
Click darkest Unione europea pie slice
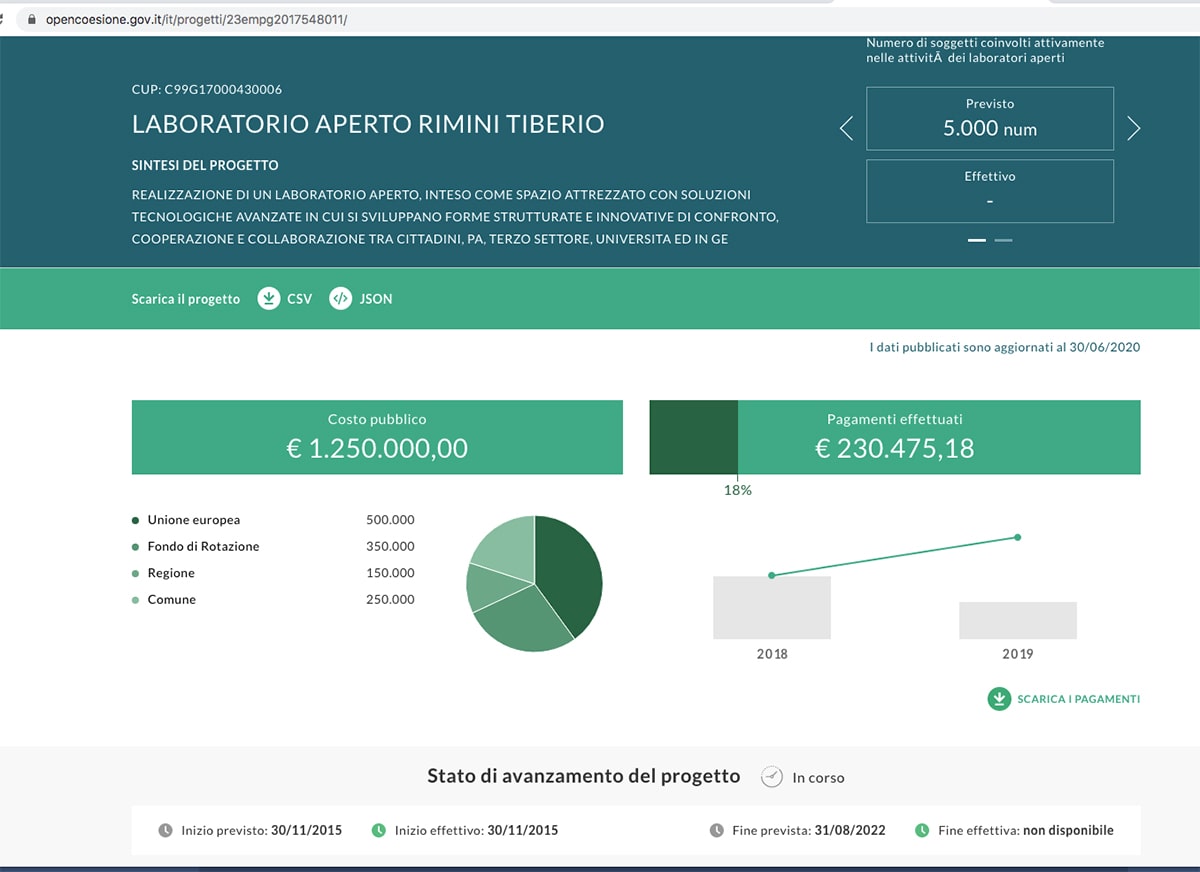pos(570,574)
